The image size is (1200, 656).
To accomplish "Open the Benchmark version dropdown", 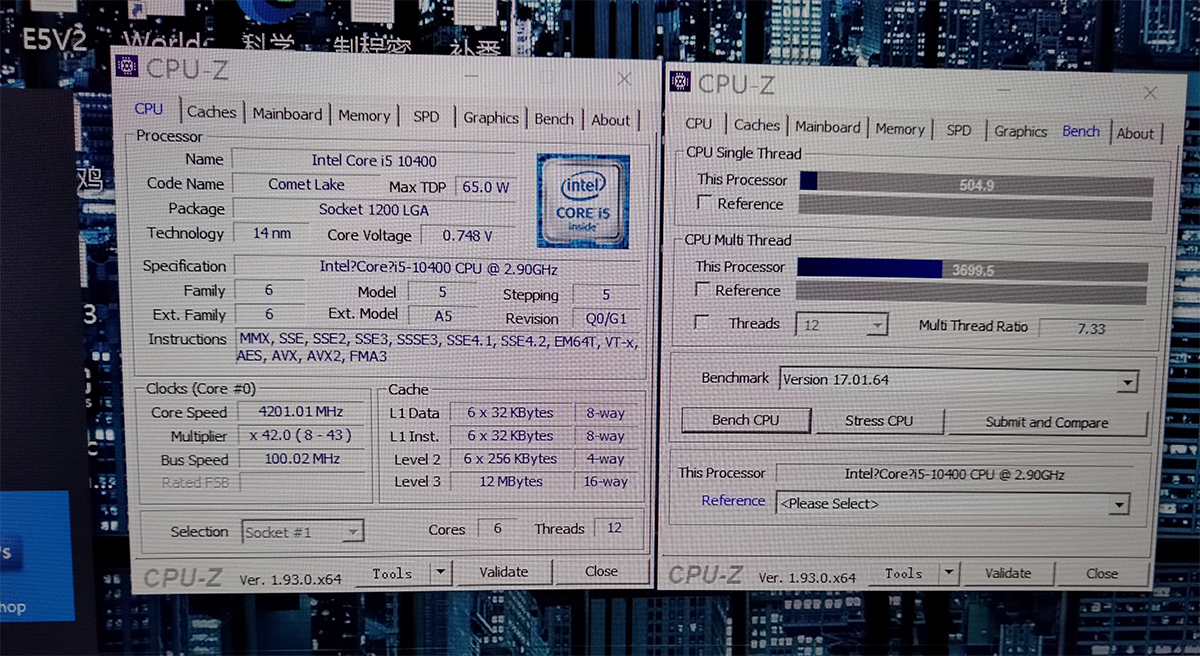I will [959, 381].
